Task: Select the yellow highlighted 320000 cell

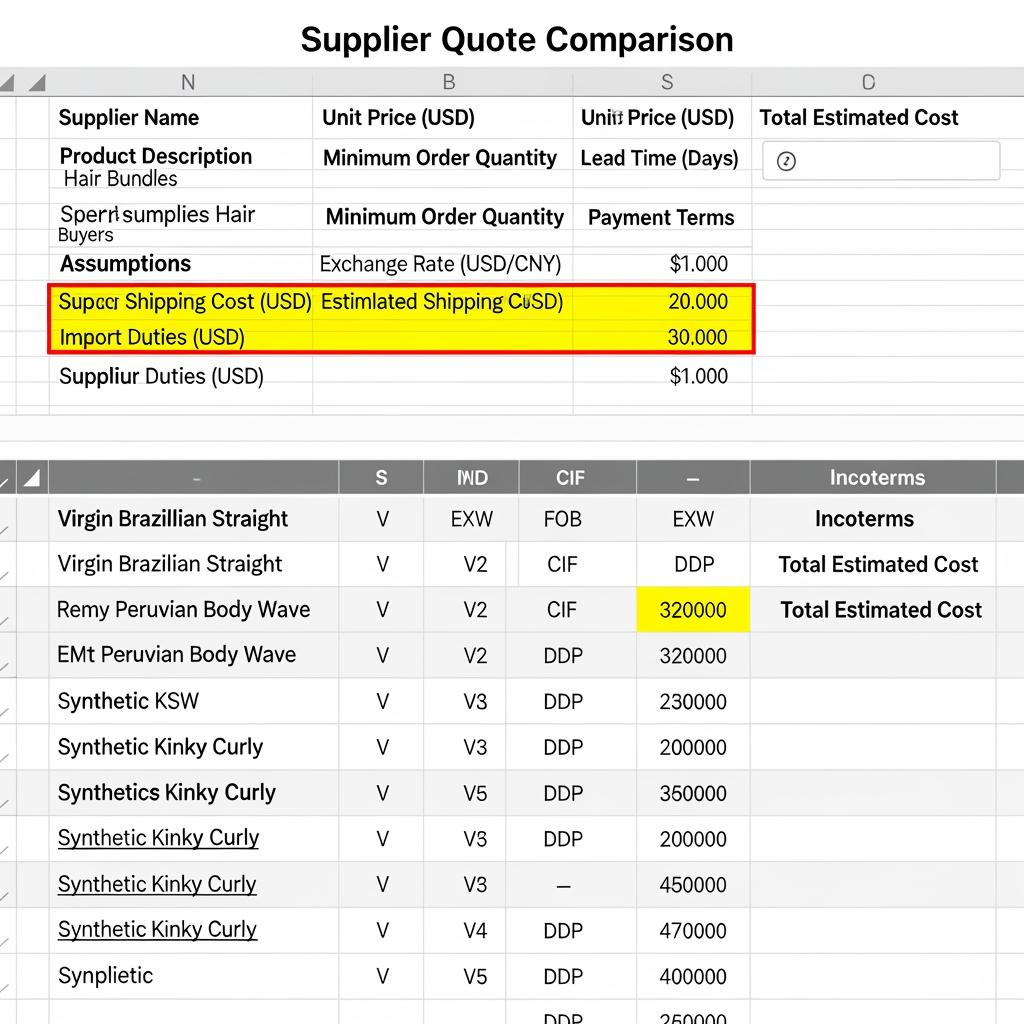Action: 693,610
